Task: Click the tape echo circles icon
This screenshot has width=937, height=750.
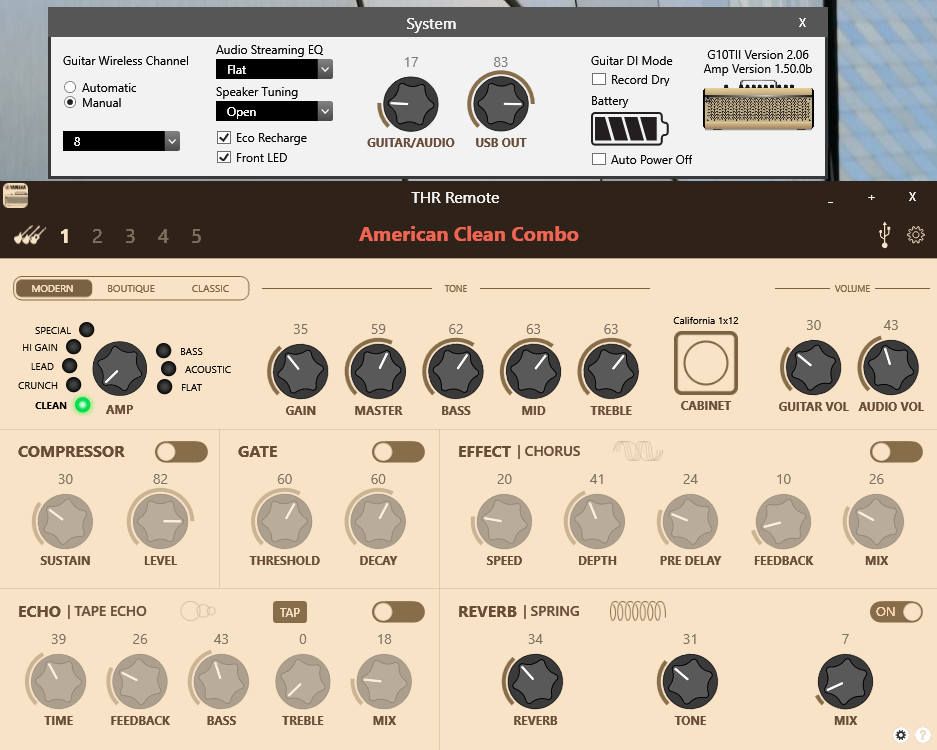Action: coord(198,611)
